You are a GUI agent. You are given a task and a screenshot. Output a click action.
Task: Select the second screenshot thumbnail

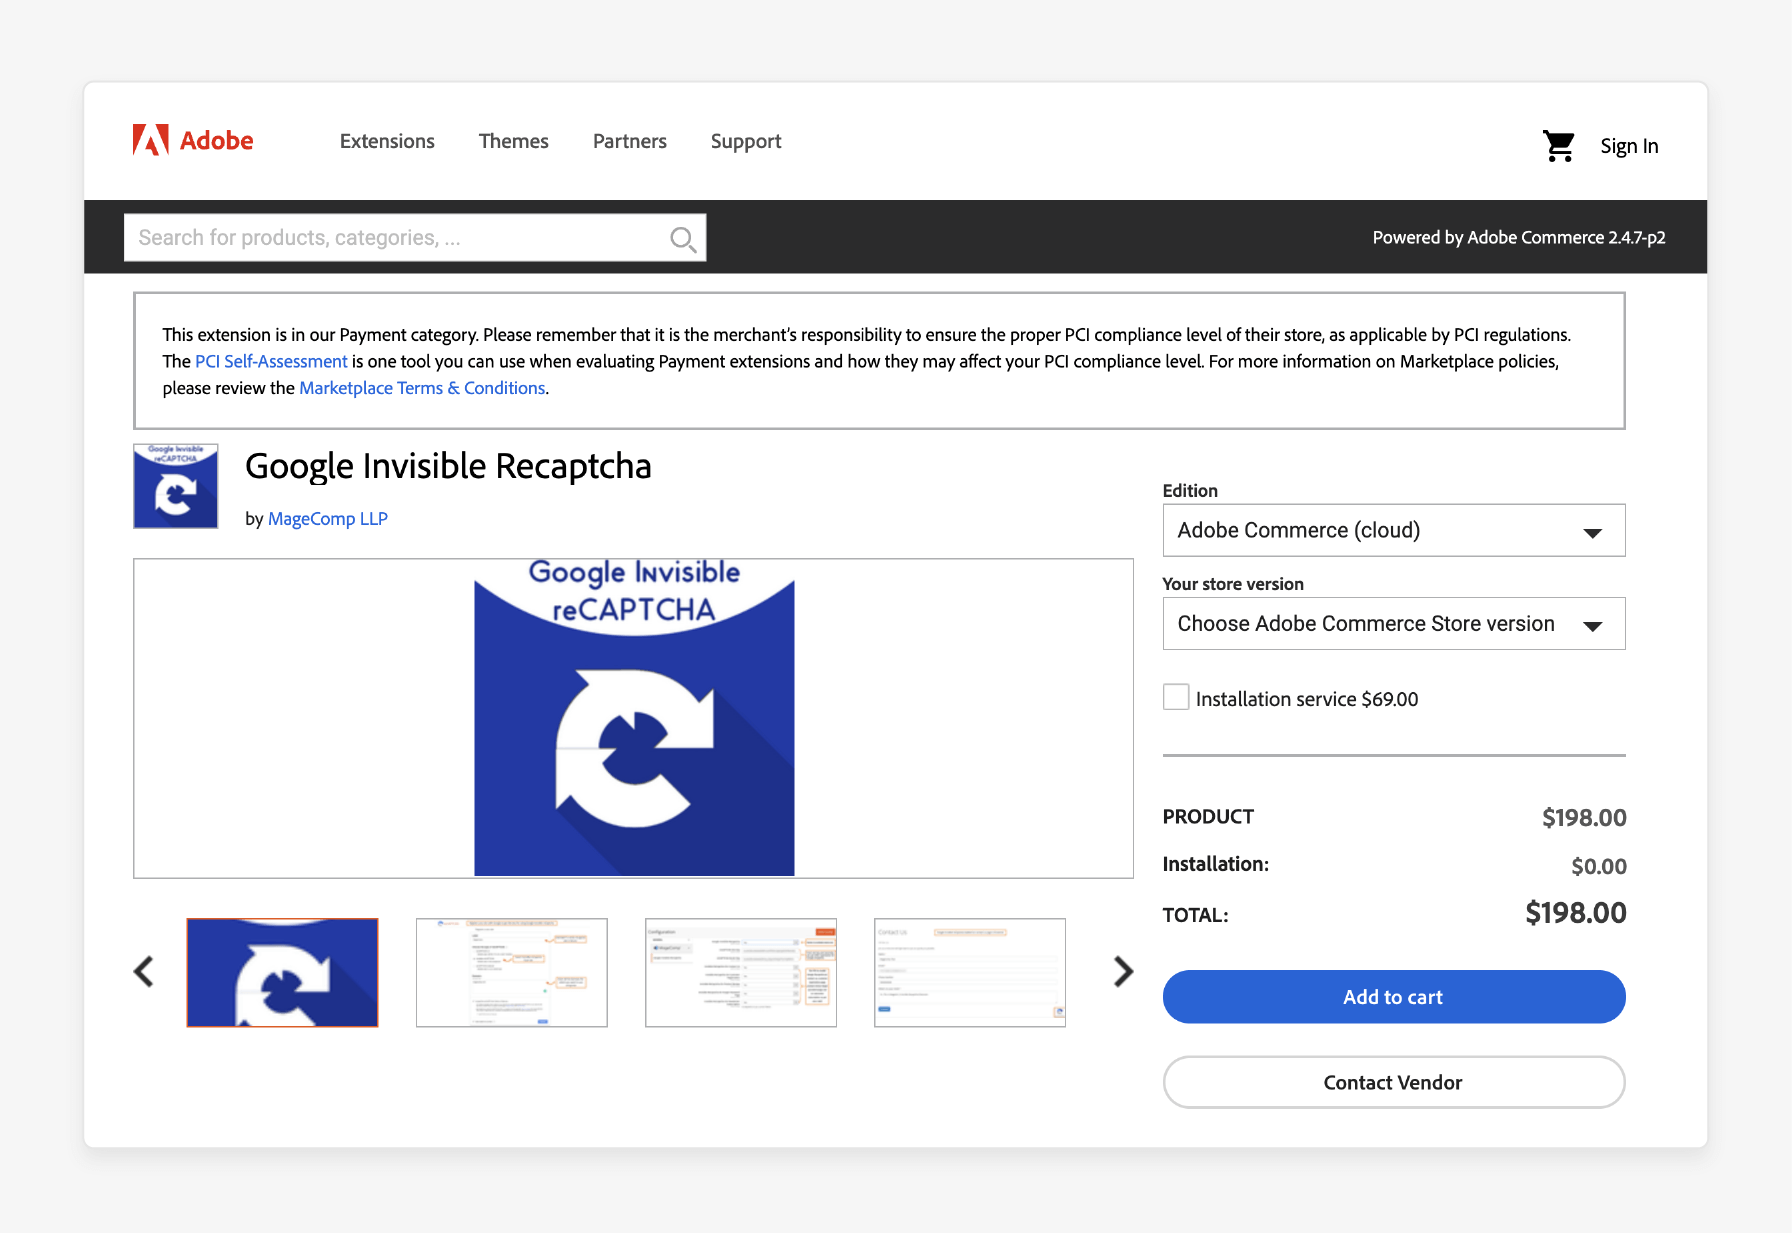tap(512, 973)
